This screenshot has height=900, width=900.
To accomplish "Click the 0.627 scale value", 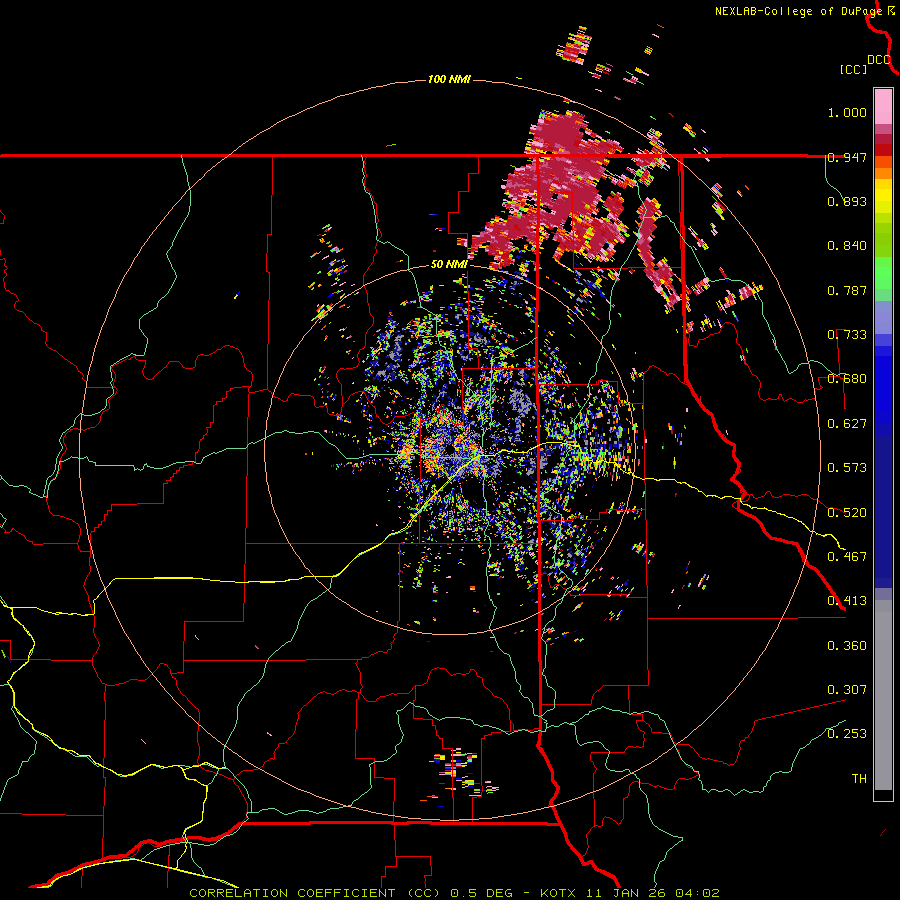I will tap(847, 424).
